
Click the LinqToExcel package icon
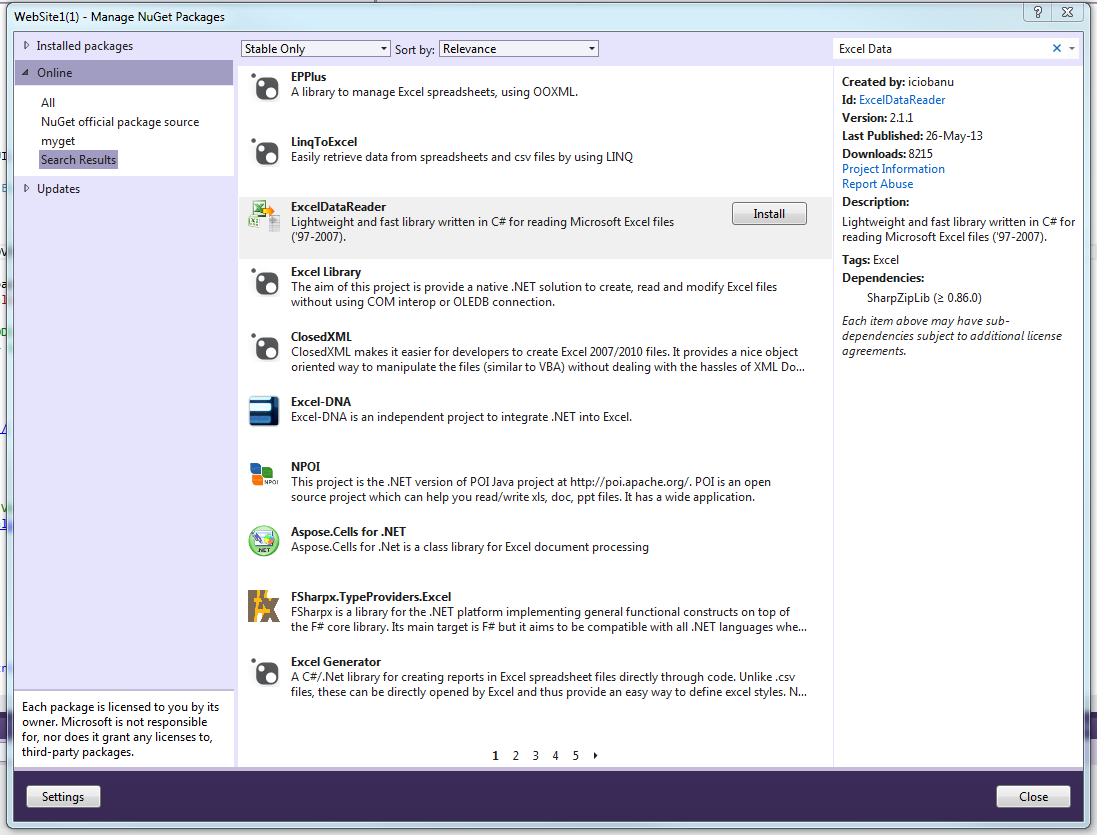click(265, 152)
